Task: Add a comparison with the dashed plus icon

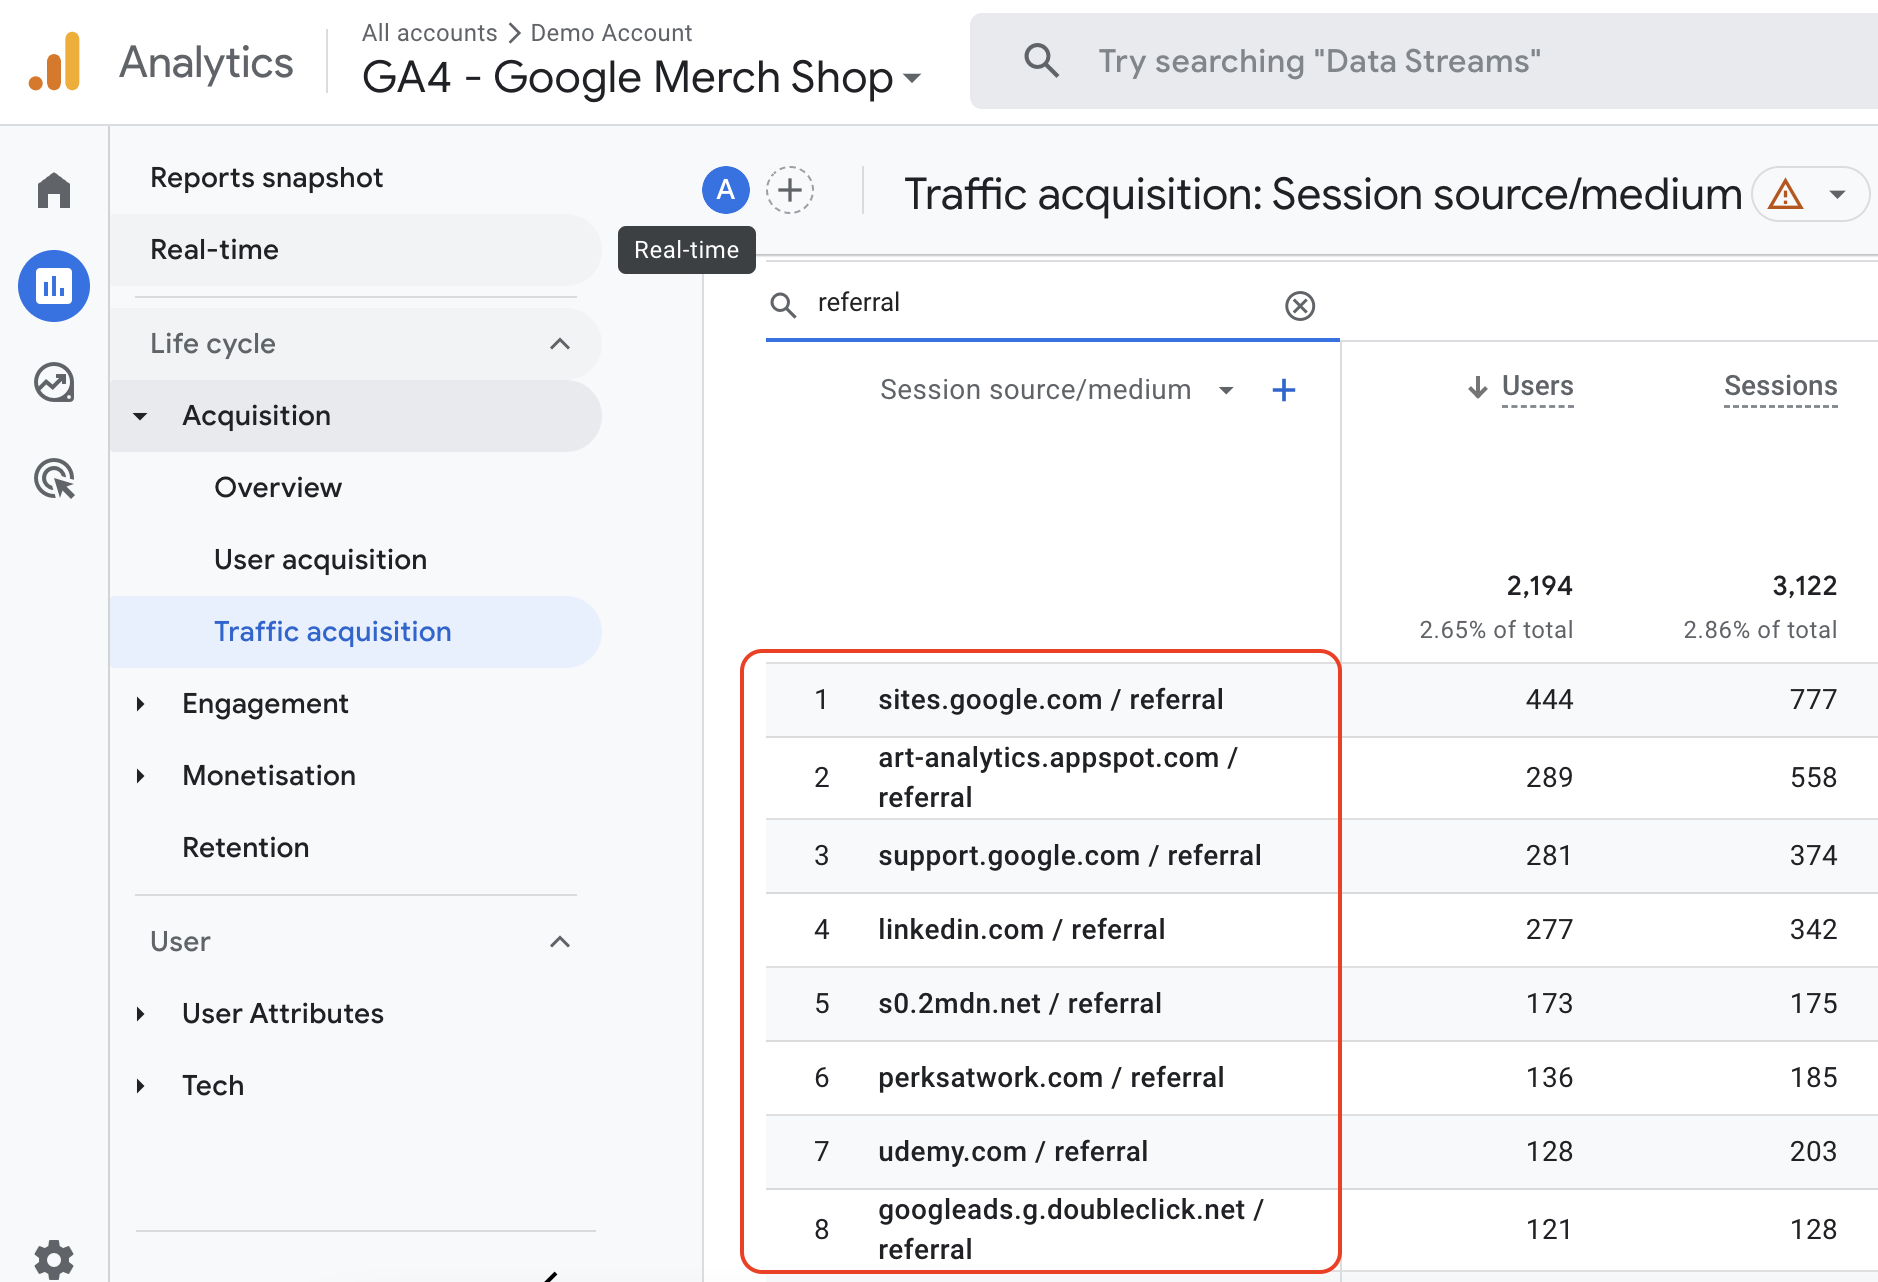Action: [x=790, y=190]
